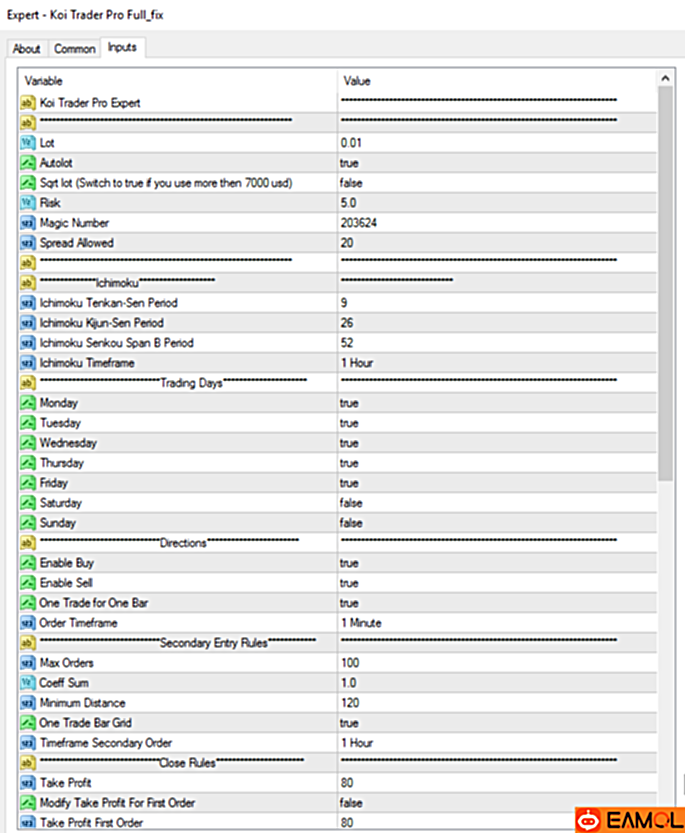Click the Enable Buy boolean icon
The width and height of the screenshot is (685, 833).
[28, 563]
